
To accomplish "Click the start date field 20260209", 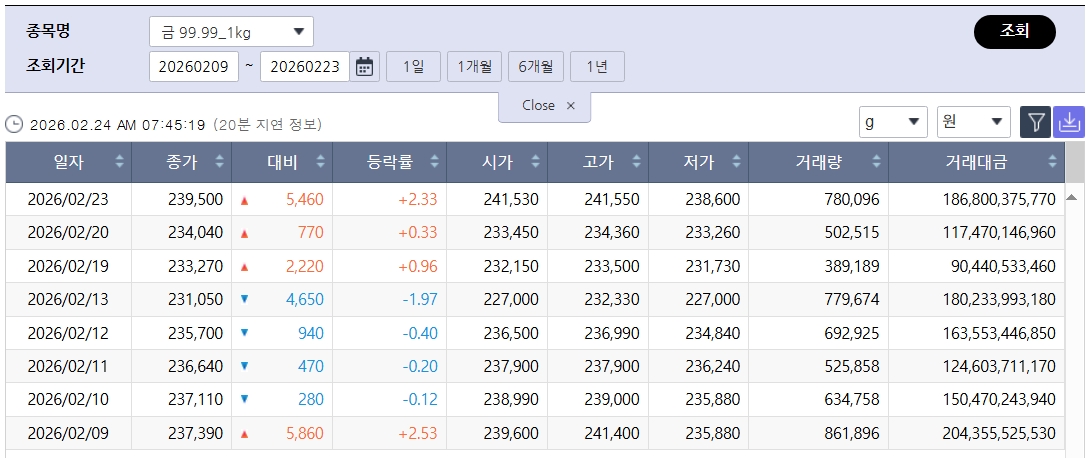I will click(194, 67).
